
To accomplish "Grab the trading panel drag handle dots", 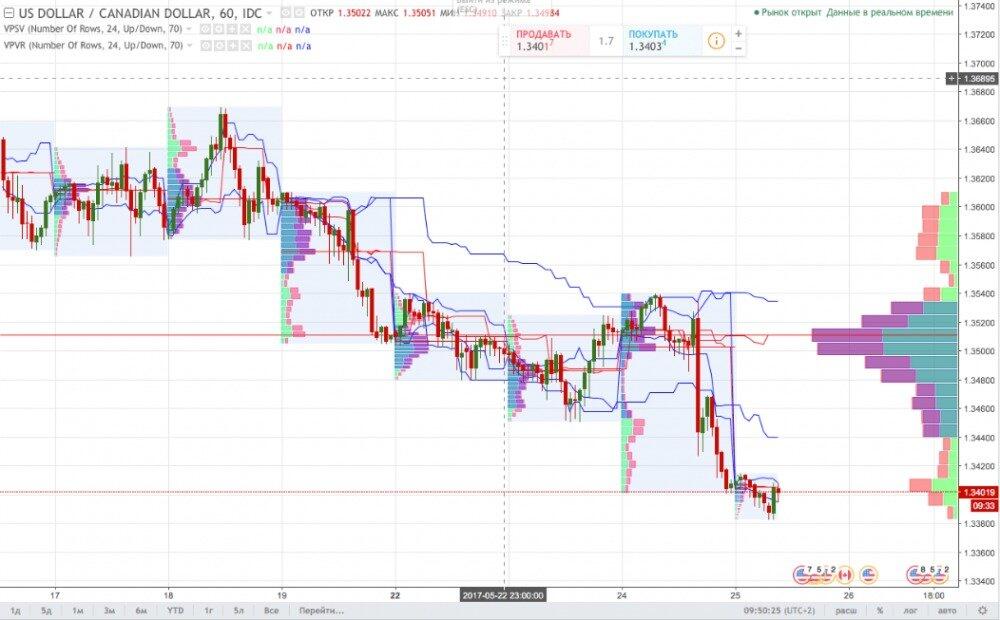I will click(x=504, y=41).
